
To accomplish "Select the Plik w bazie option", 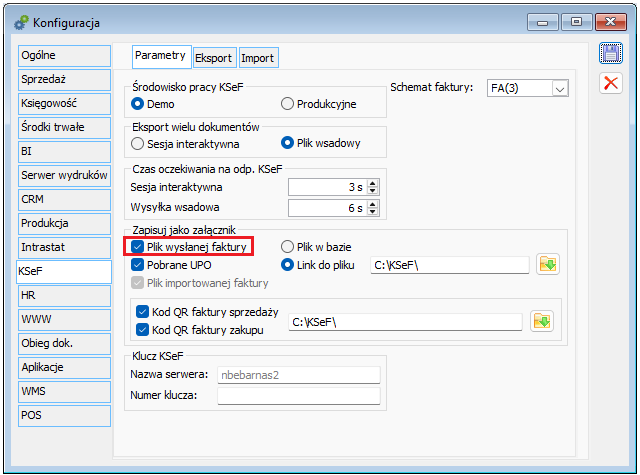I will (288, 246).
